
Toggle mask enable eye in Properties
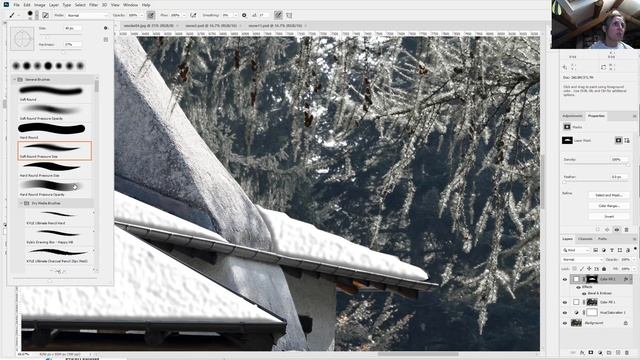pos(617,229)
